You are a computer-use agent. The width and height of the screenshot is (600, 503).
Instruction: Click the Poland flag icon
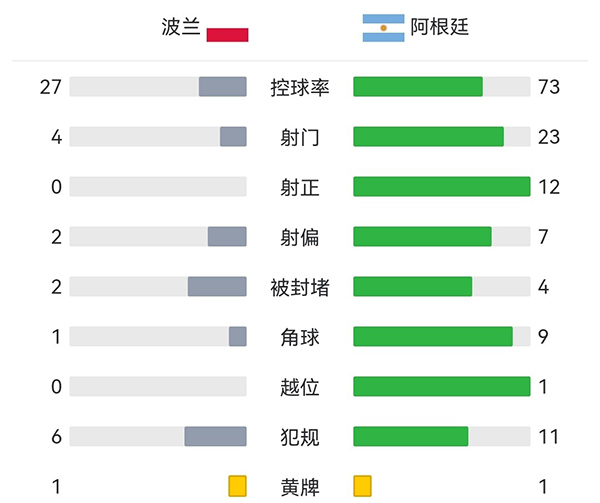(227, 34)
